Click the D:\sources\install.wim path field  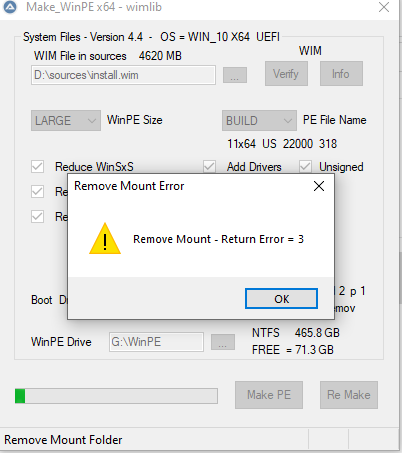[x=123, y=75]
